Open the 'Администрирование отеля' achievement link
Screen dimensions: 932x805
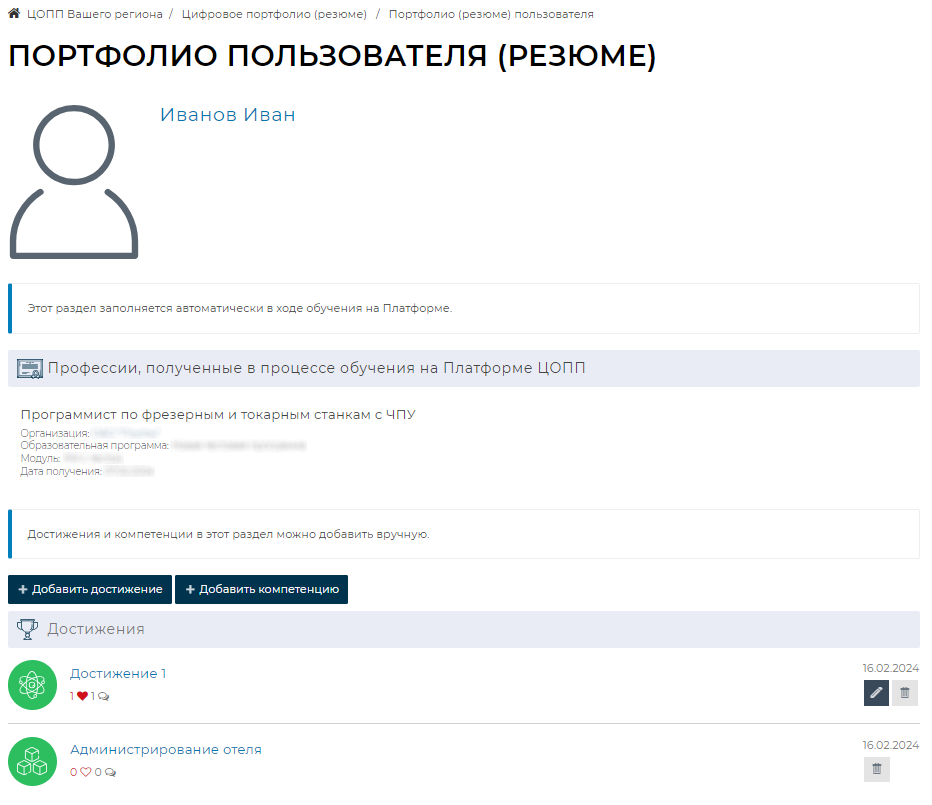[x=165, y=750]
